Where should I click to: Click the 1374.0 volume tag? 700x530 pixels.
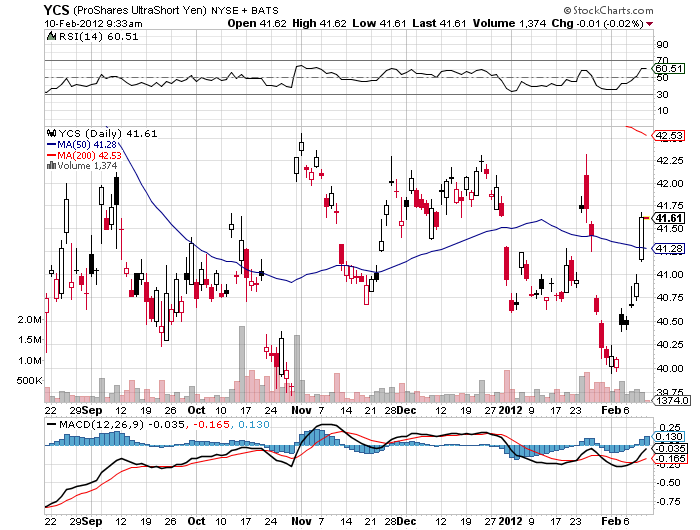point(672,400)
